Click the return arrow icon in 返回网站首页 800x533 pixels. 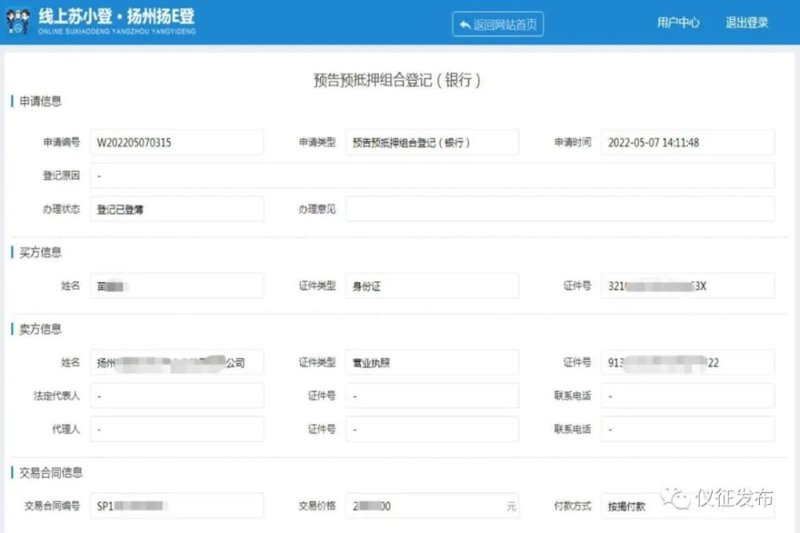coord(464,24)
